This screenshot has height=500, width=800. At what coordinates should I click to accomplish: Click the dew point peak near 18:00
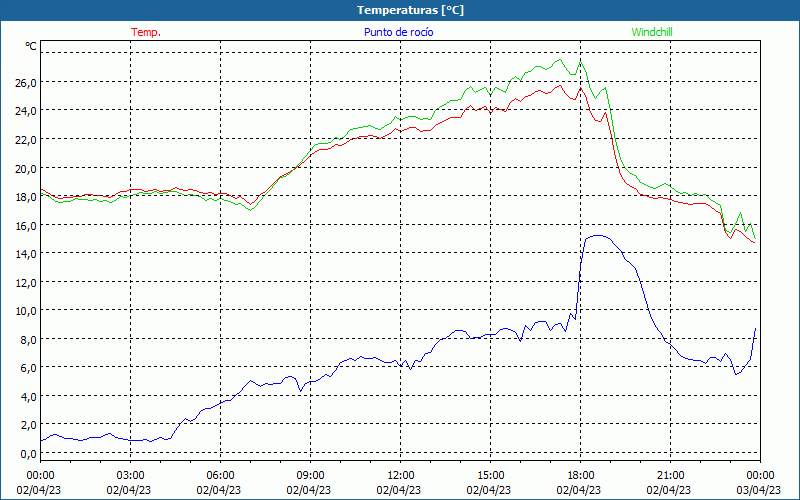coord(597,236)
